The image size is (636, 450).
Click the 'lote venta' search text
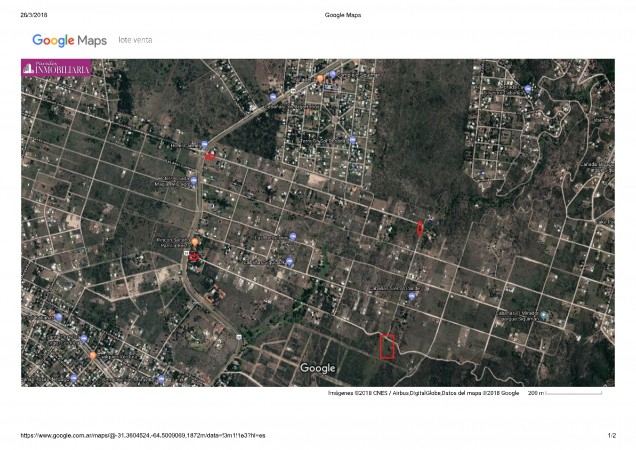coord(135,42)
